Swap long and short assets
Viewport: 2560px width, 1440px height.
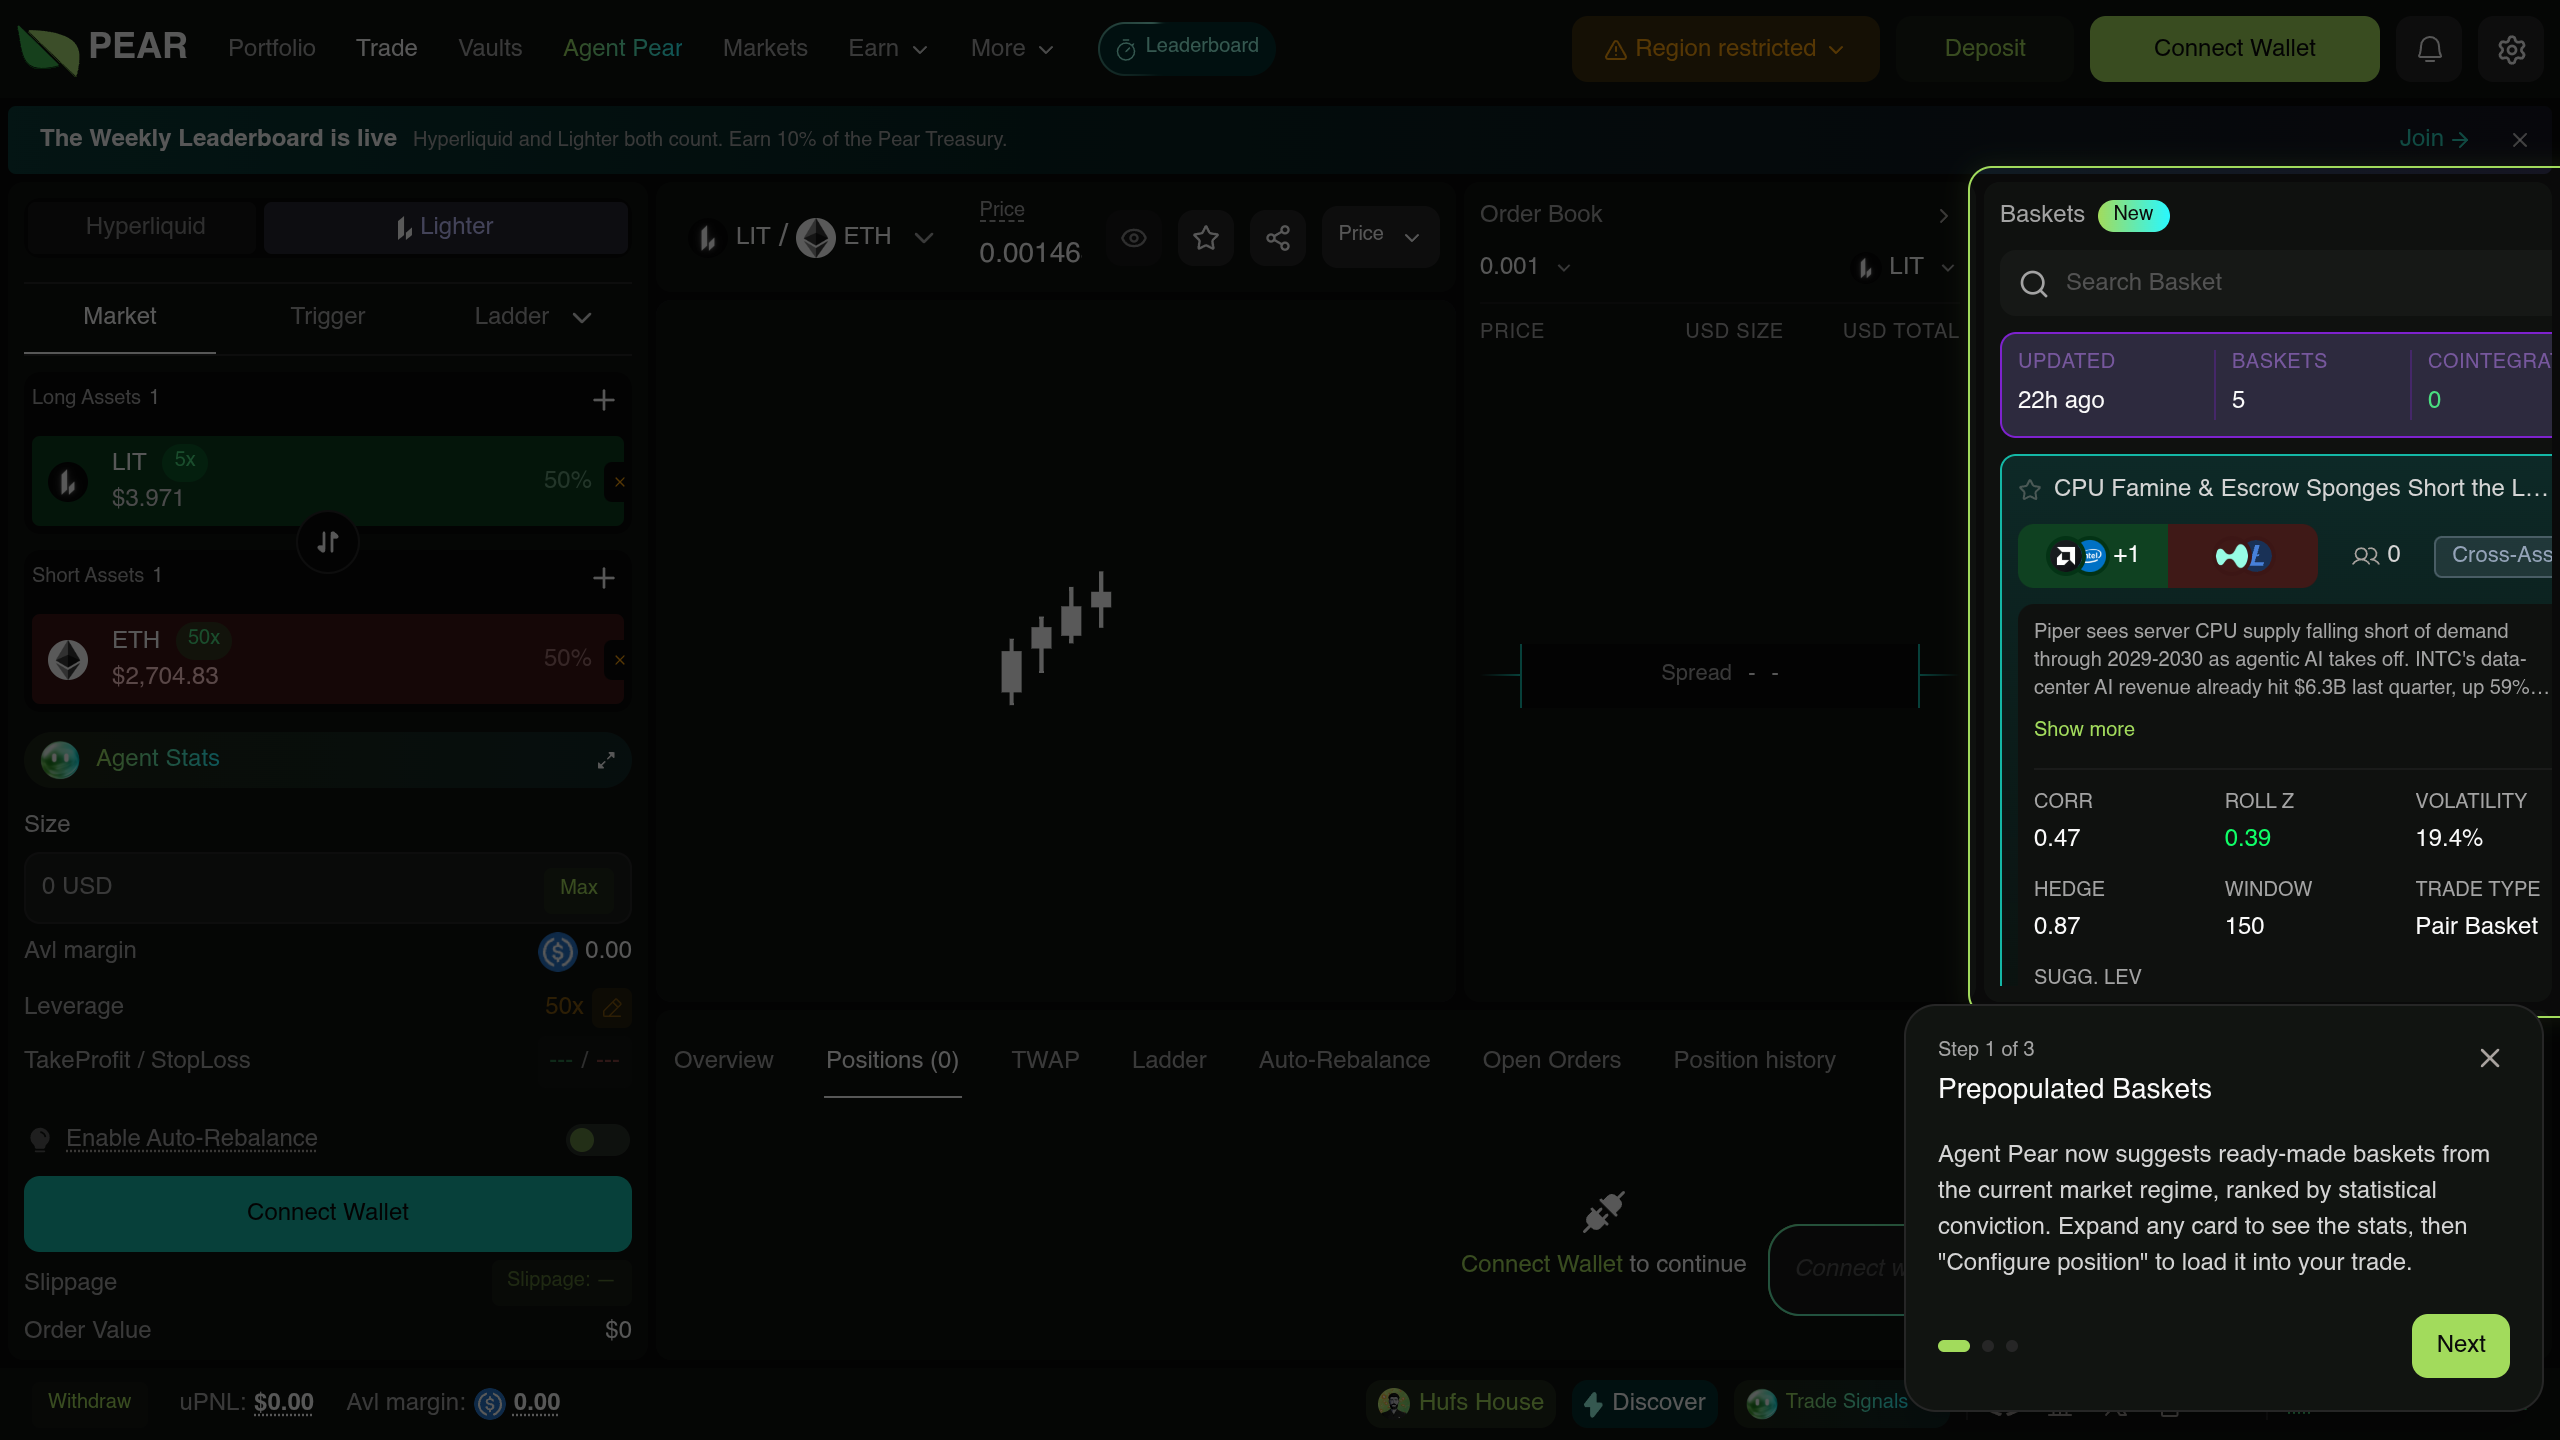tap(328, 542)
